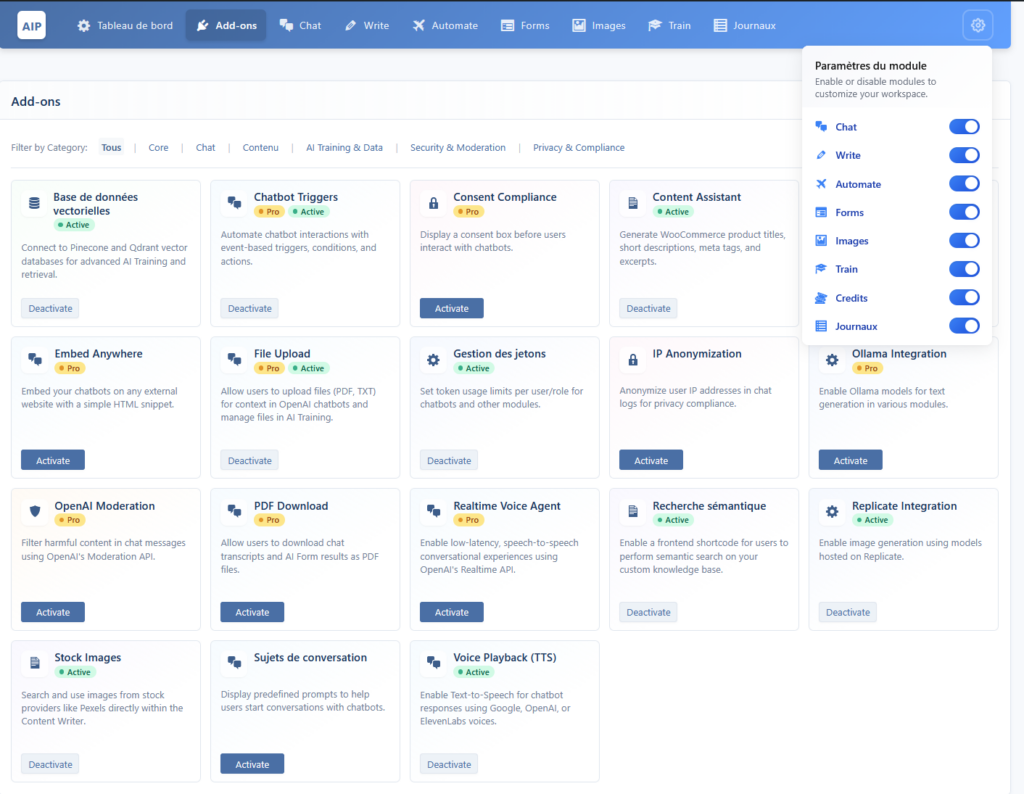1024x794 pixels.
Task: Click the Realtime Voice Agent chat icon
Action: 433,511
